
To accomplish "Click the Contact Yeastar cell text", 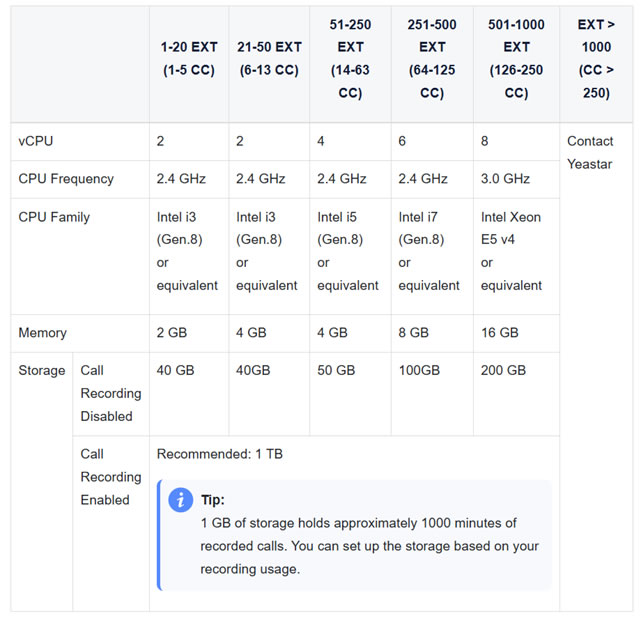I will pyautogui.click(x=590, y=152).
